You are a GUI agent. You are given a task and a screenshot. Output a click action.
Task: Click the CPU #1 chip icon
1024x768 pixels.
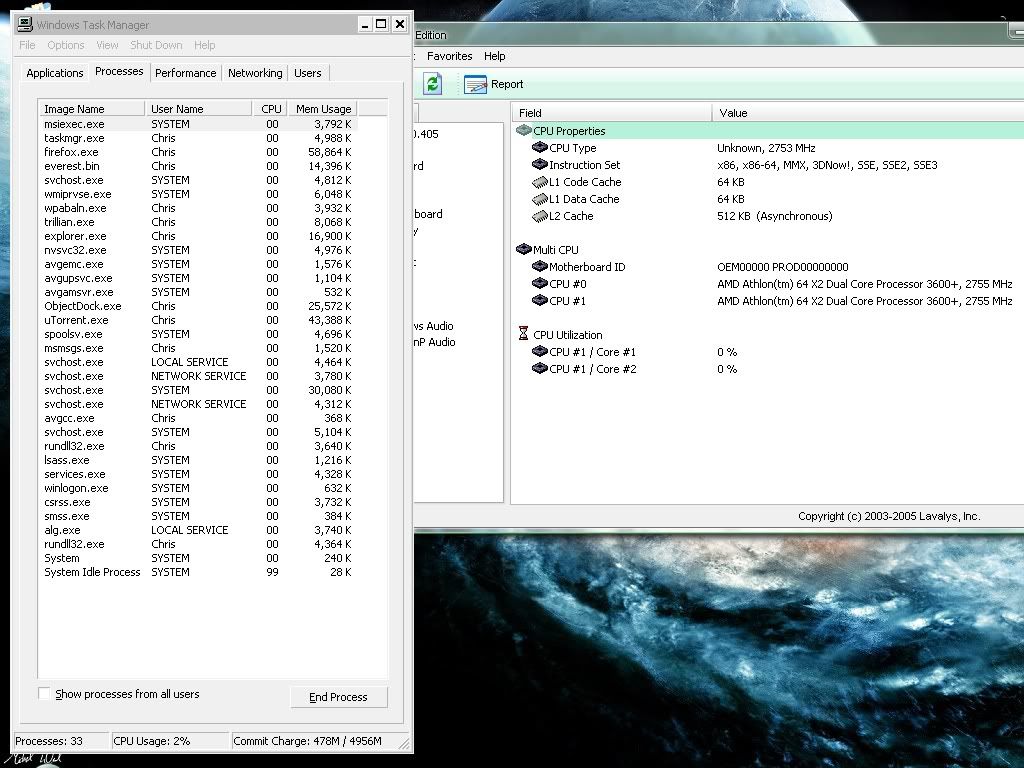tap(539, 300)
